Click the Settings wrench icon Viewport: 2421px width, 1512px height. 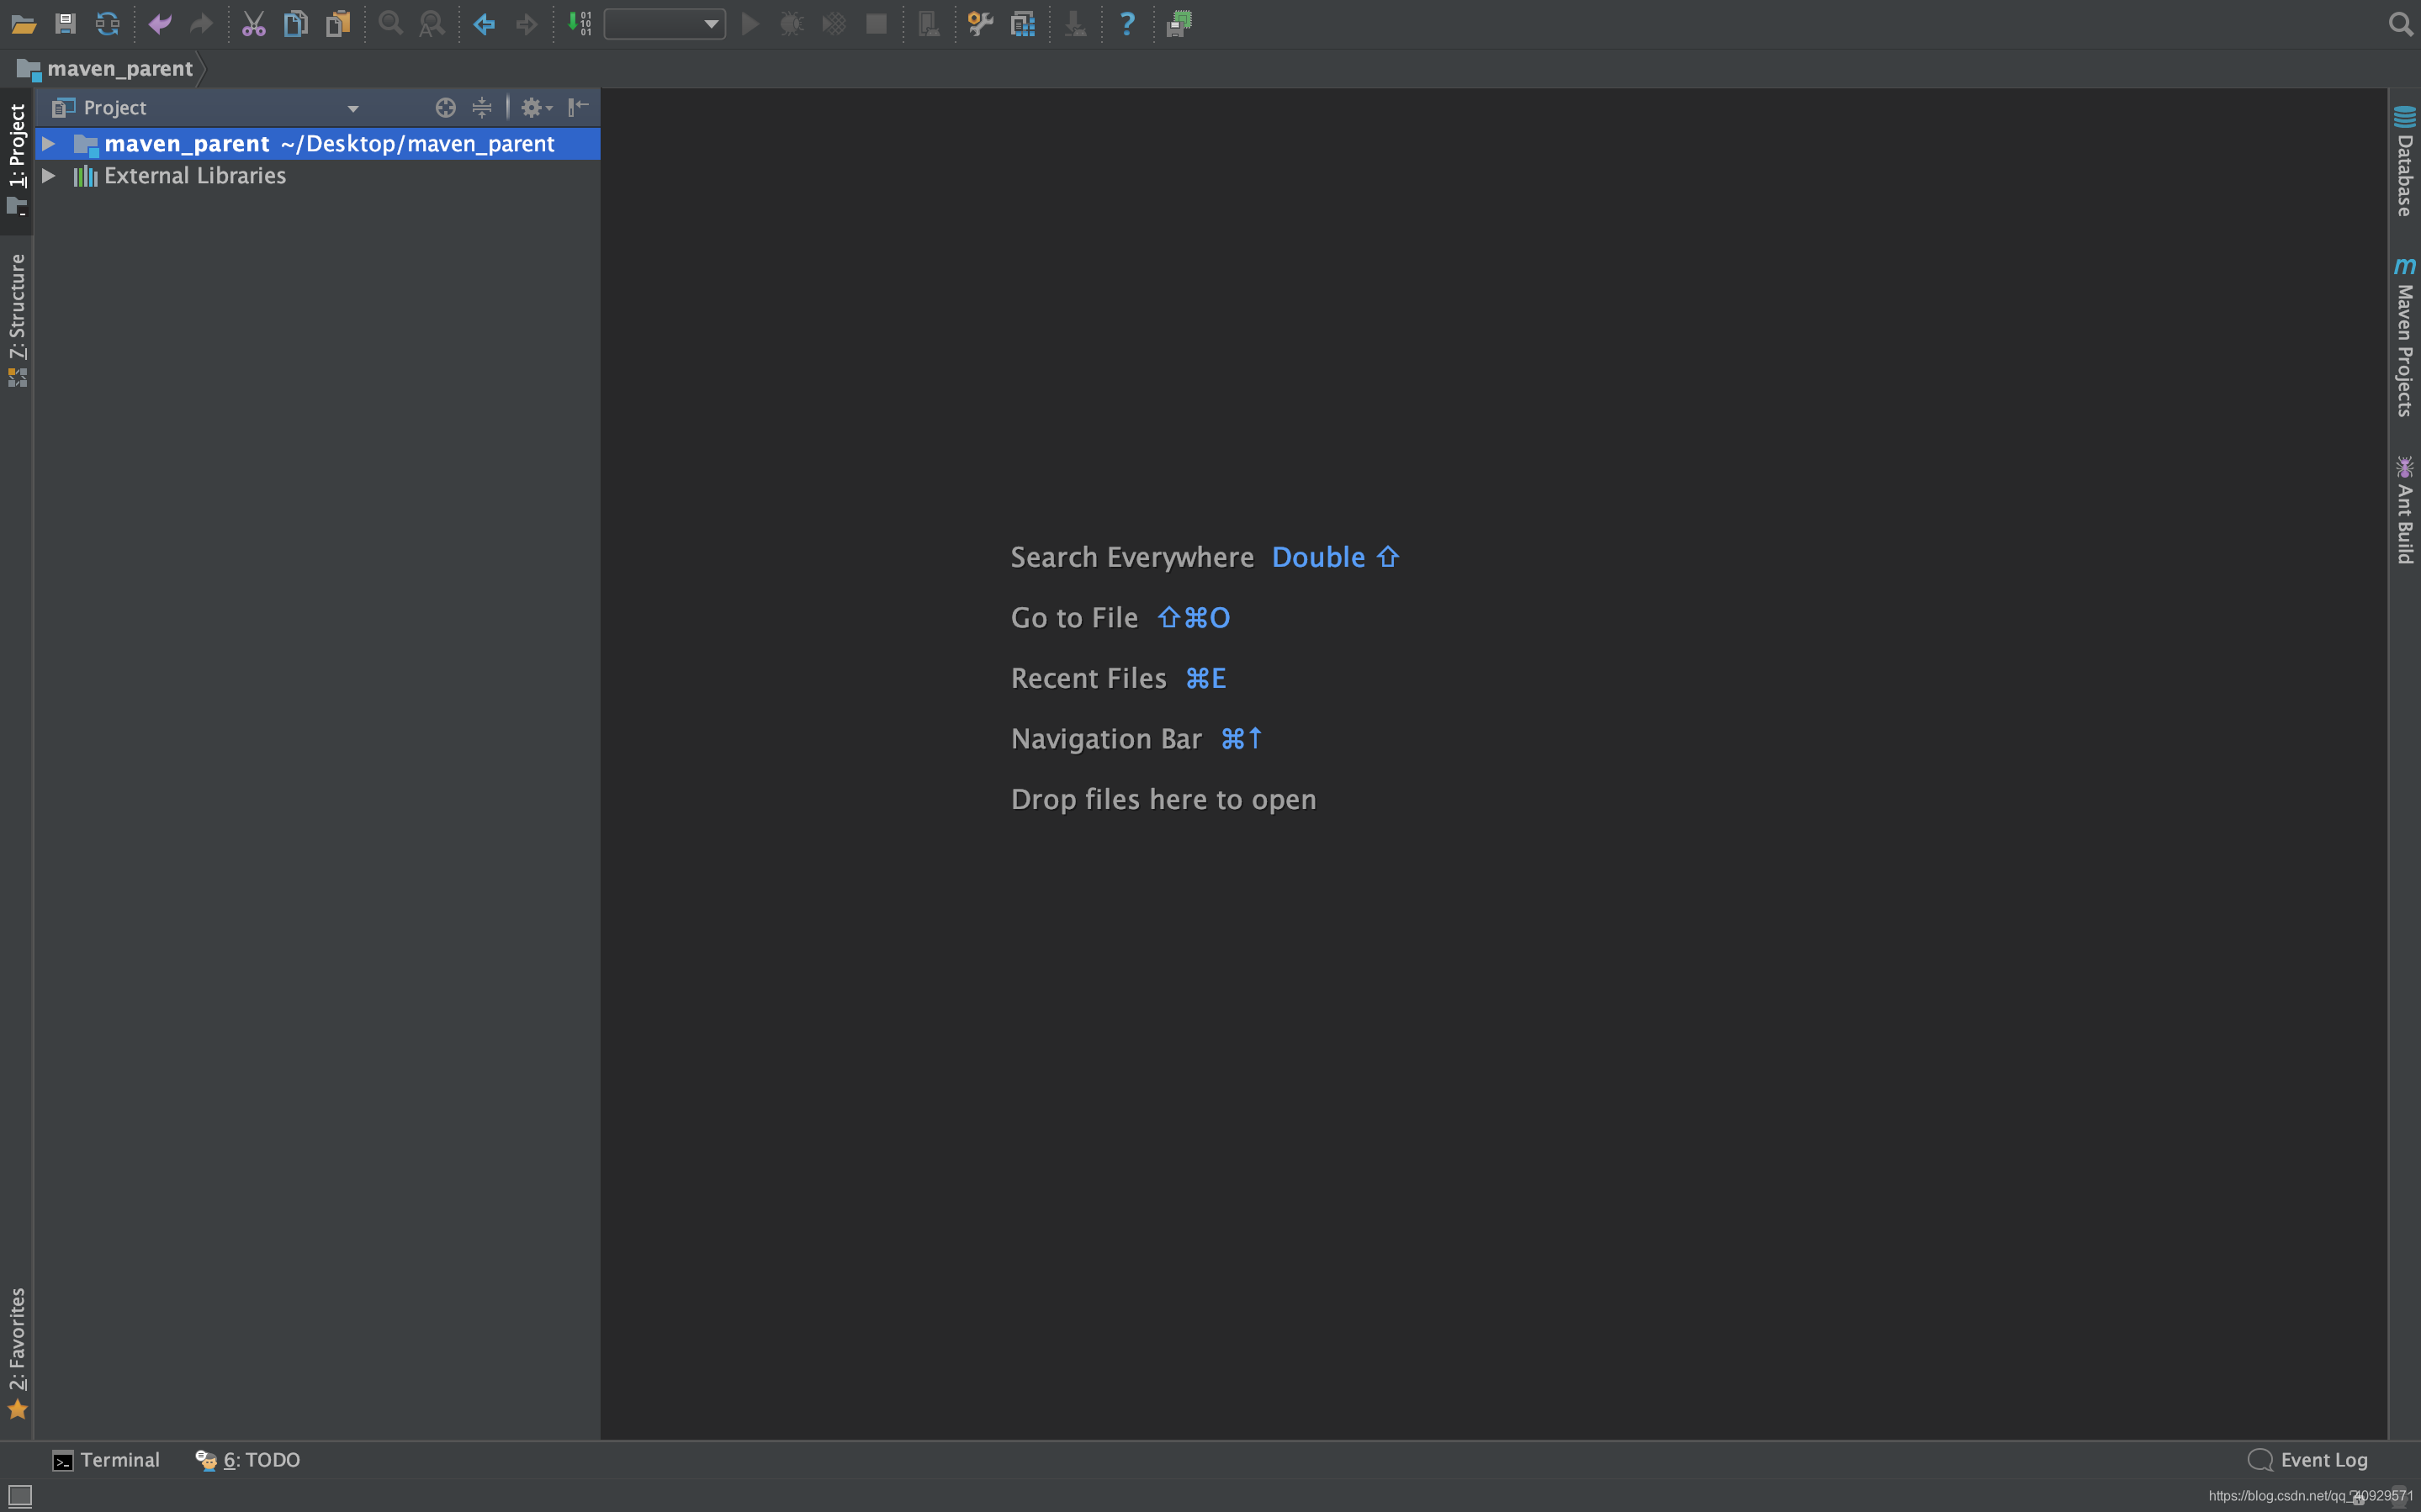tap(980, 24)
